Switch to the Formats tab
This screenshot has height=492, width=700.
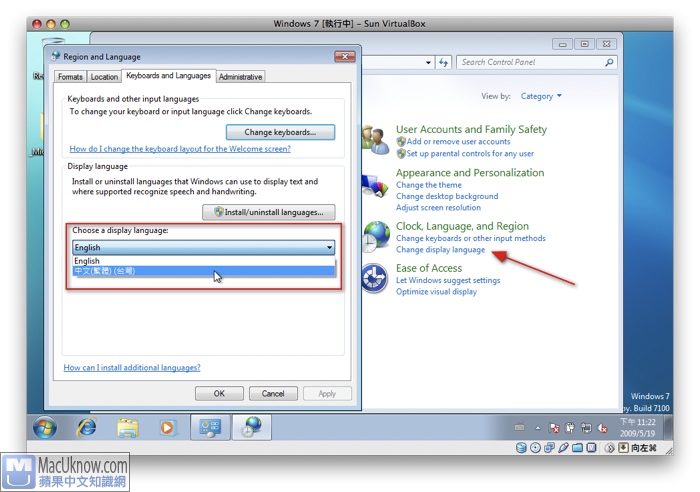coord(71,77)
